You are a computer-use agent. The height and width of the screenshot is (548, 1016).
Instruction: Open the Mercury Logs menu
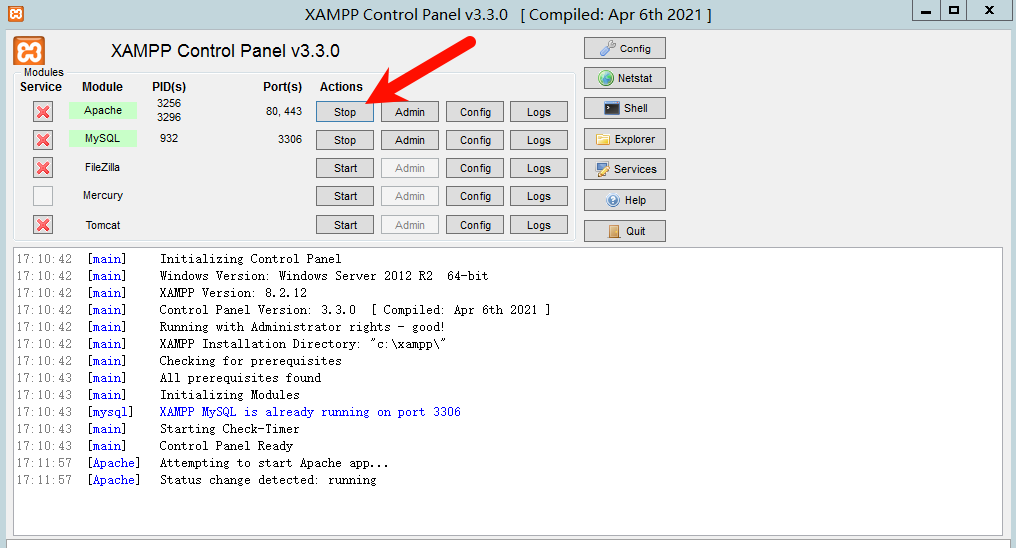coord(538,196)
